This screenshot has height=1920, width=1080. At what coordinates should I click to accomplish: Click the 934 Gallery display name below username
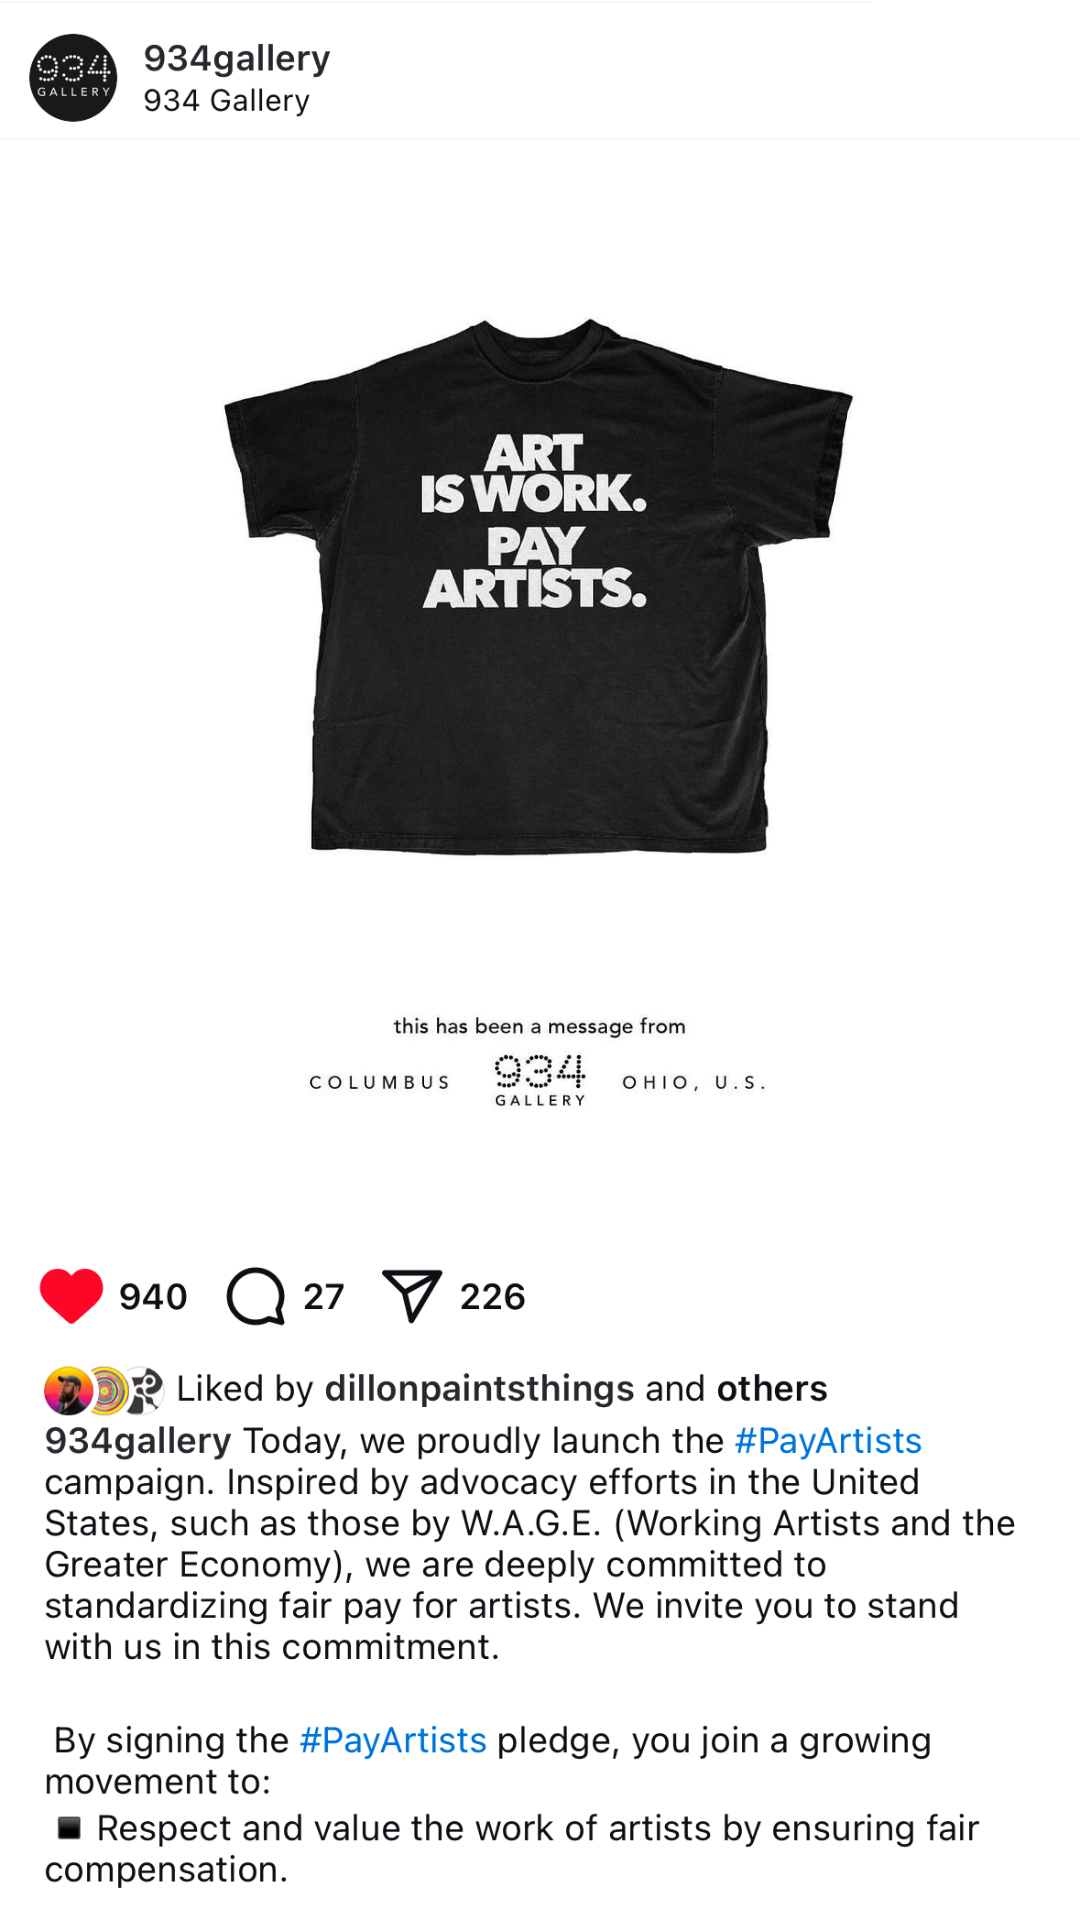click(227, 101)
